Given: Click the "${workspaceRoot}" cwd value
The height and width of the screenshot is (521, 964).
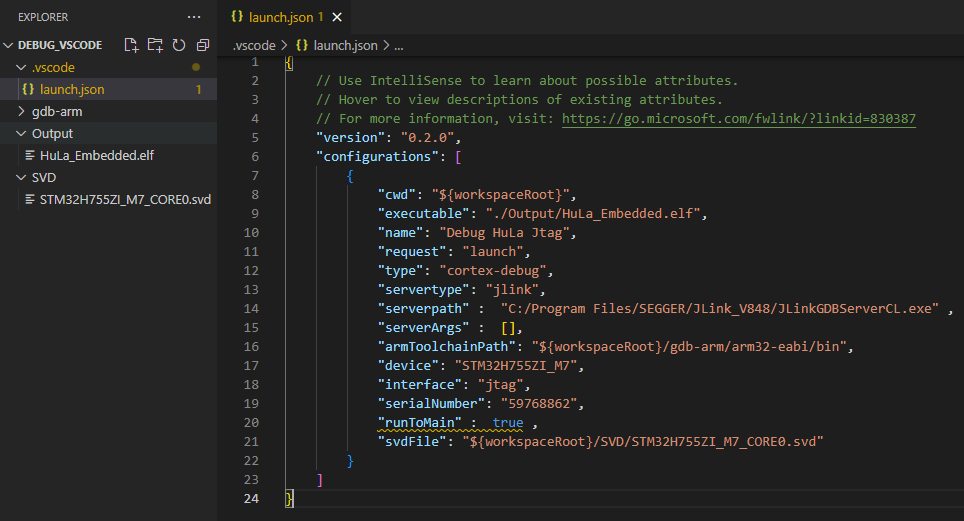Looking at the screenshot, I should click(x=500, y=194).
